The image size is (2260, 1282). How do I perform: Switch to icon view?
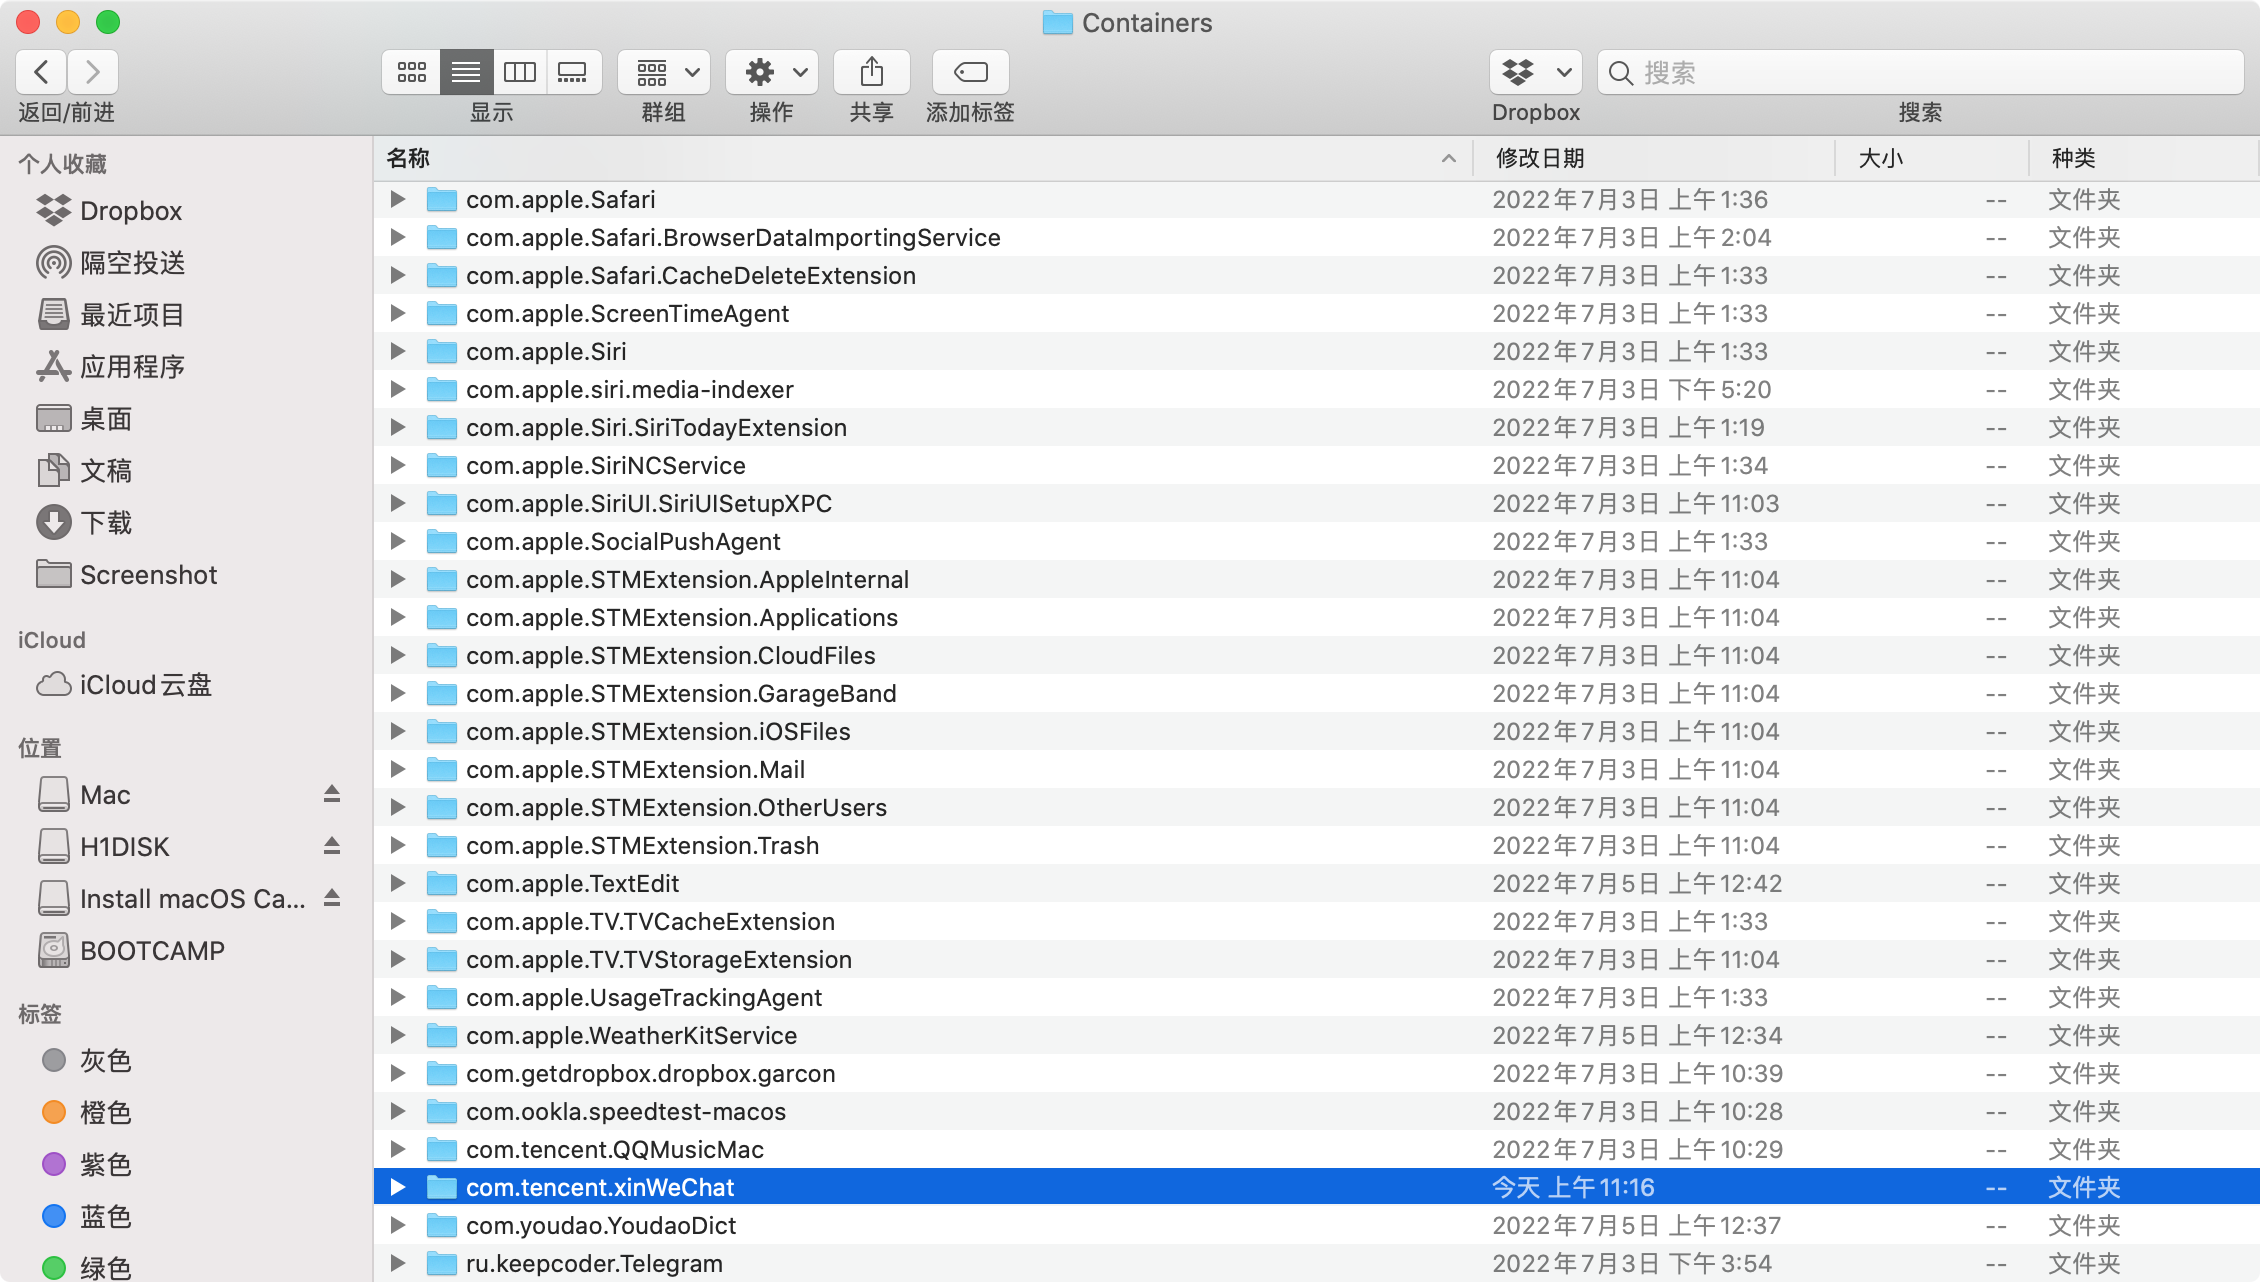pyautogui.click(x=411, y=72)
